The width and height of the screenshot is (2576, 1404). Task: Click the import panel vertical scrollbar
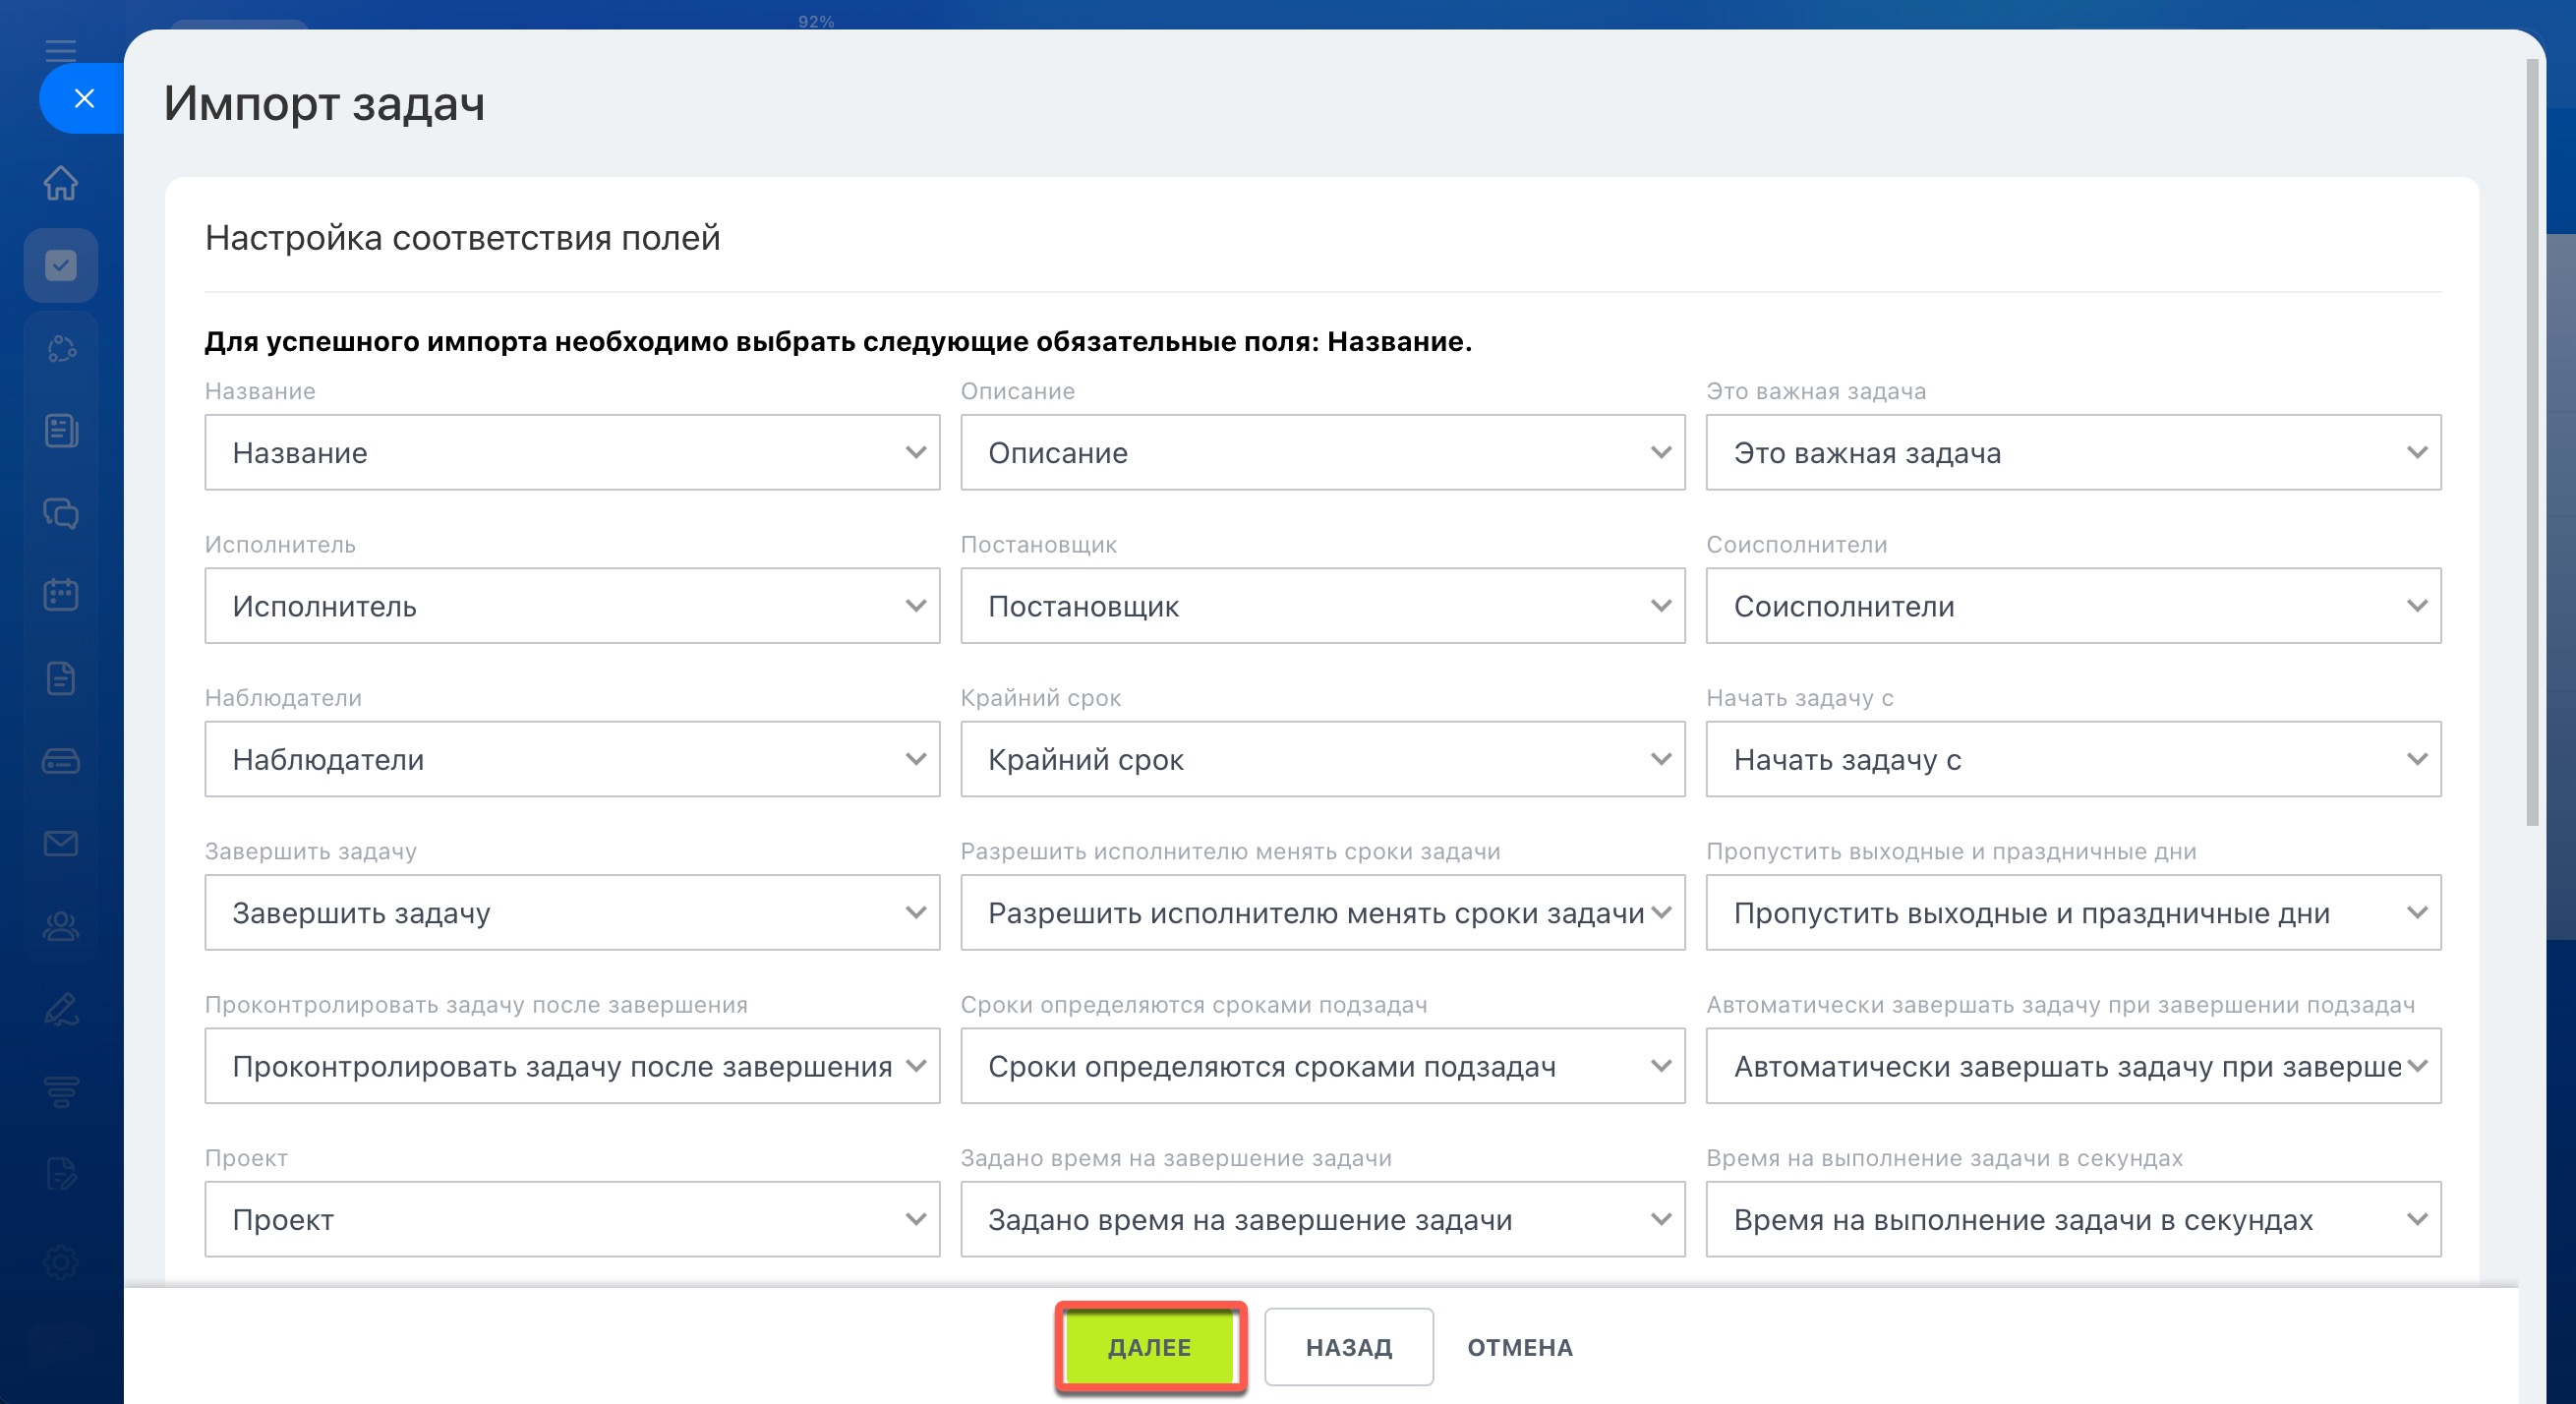point(2532,440)
